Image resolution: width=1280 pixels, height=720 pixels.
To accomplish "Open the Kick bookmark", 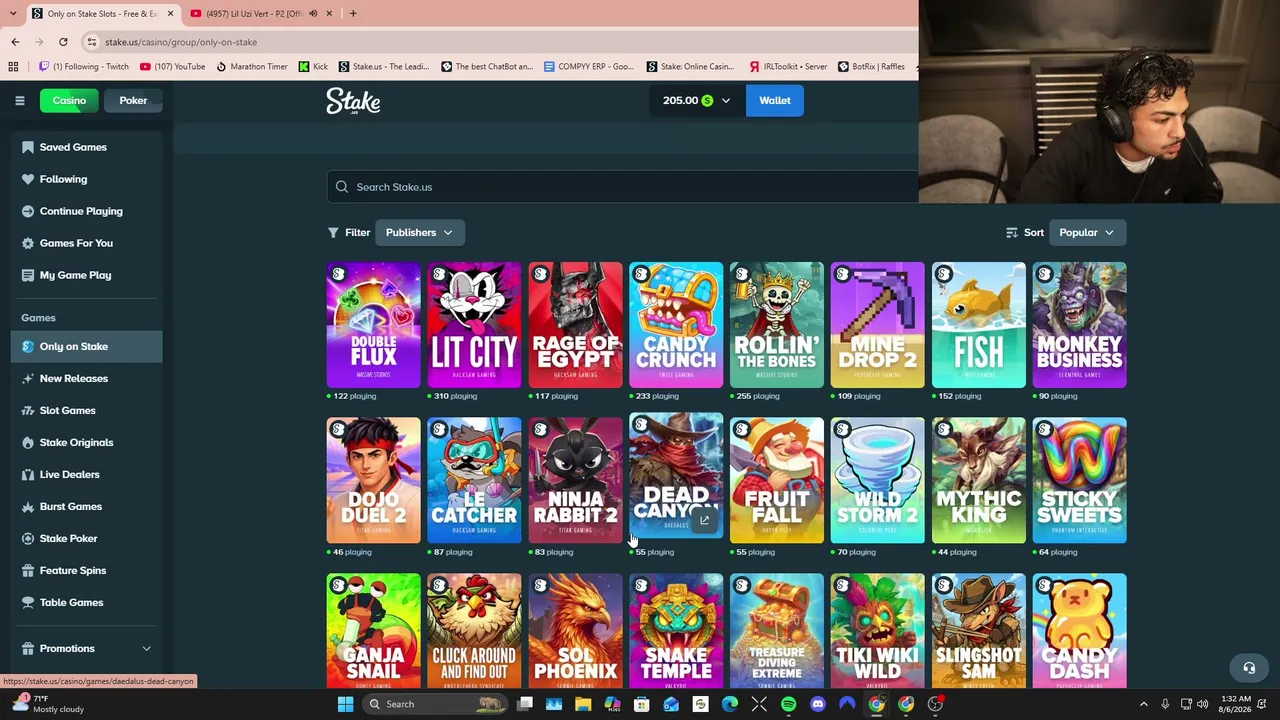I will point(313,67).
